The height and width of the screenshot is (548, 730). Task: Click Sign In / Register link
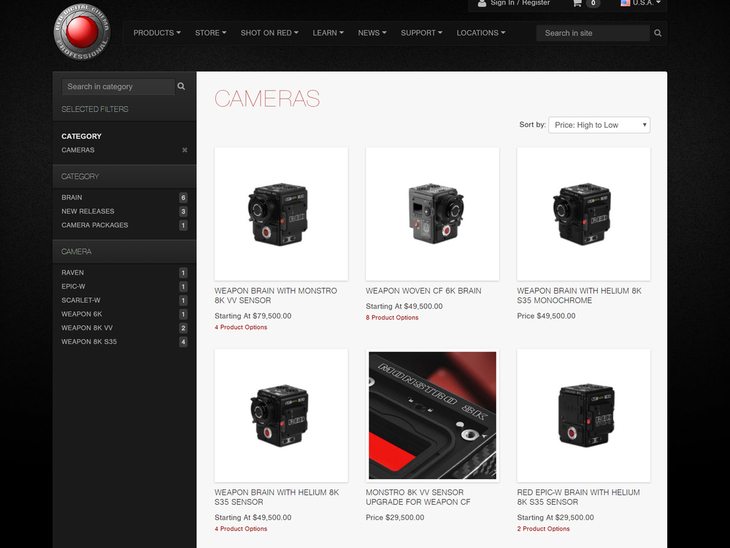point(520,3)
